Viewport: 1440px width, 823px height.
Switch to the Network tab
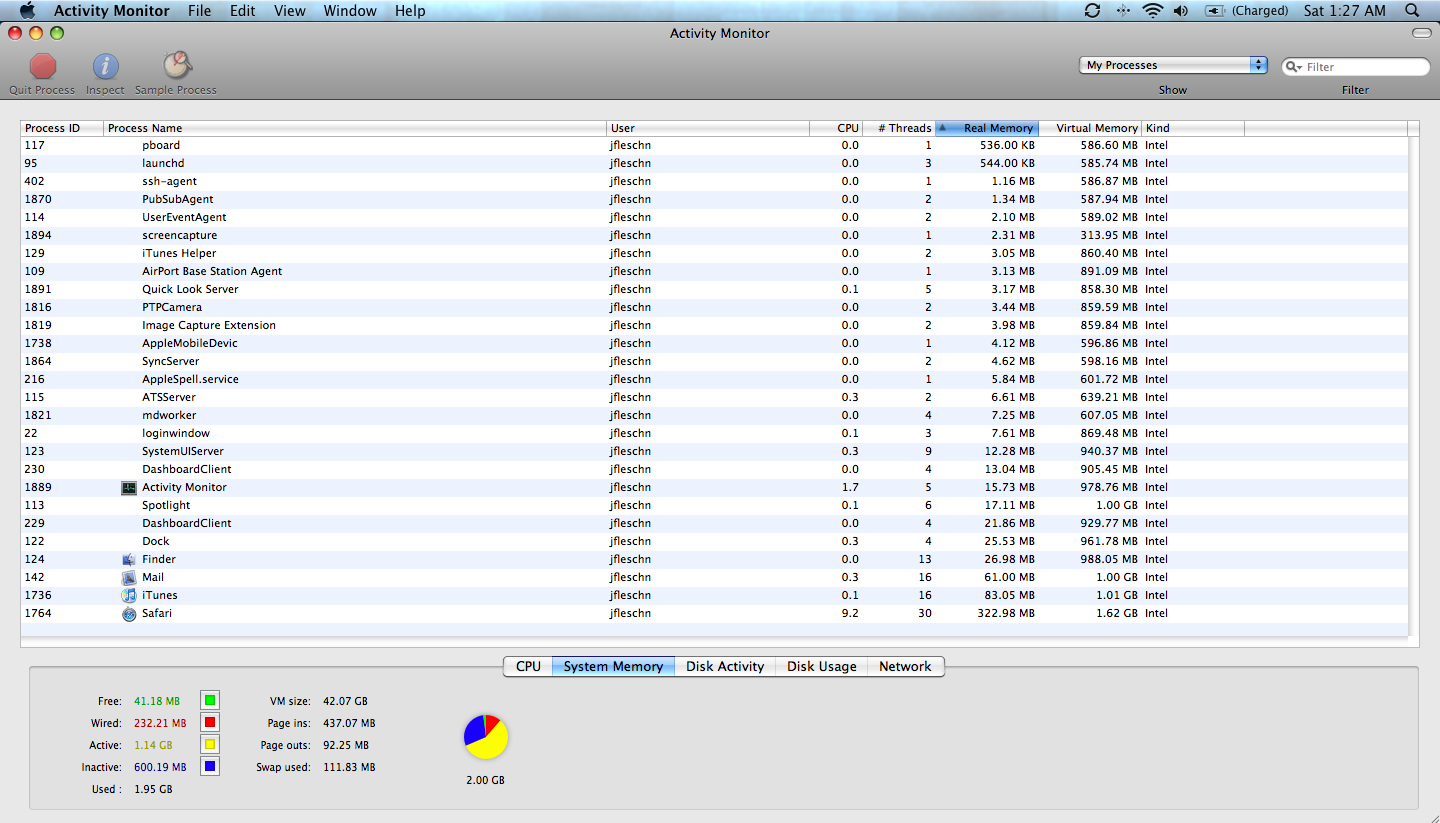click(x=905, y=666)
